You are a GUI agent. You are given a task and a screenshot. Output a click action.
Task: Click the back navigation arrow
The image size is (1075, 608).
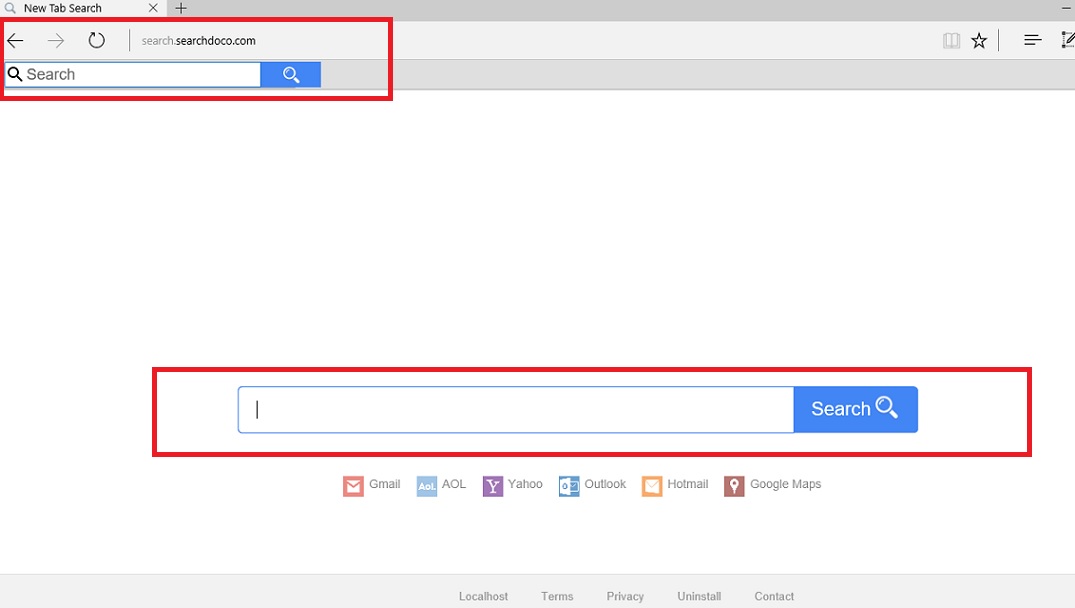(x=15, y=40)
